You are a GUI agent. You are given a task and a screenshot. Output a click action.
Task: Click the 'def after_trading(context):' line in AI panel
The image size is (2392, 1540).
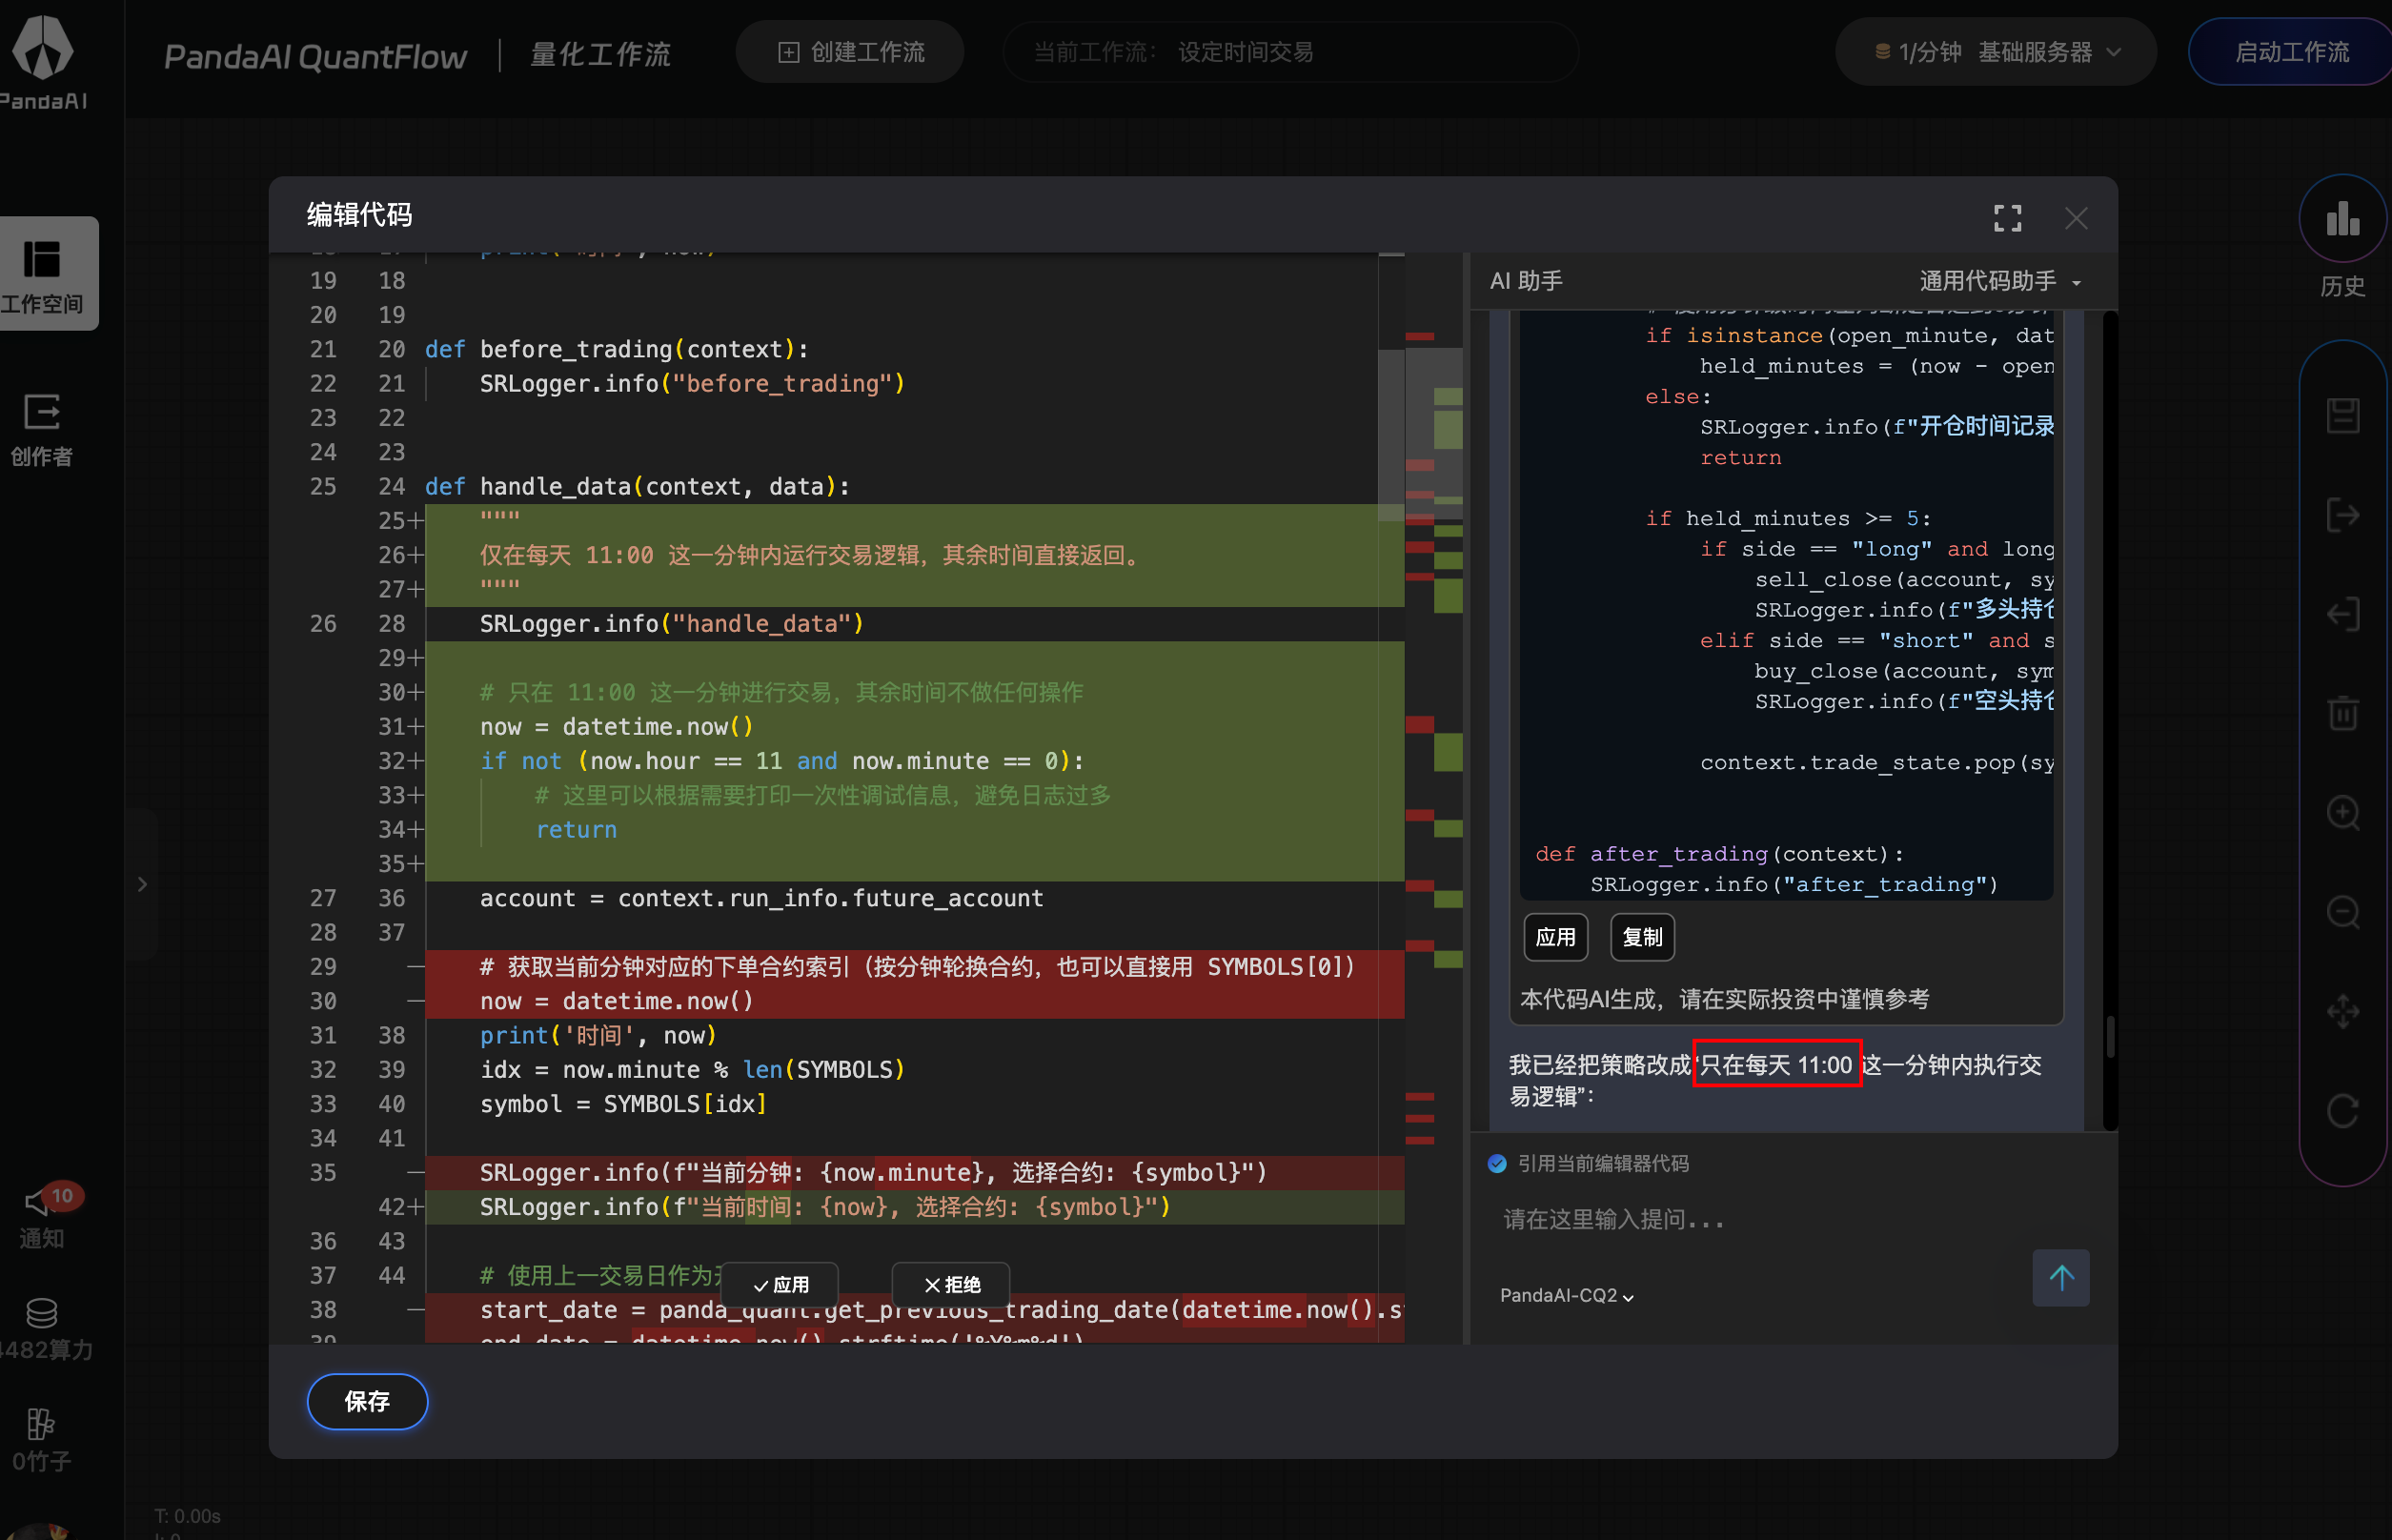point(1719,854)
